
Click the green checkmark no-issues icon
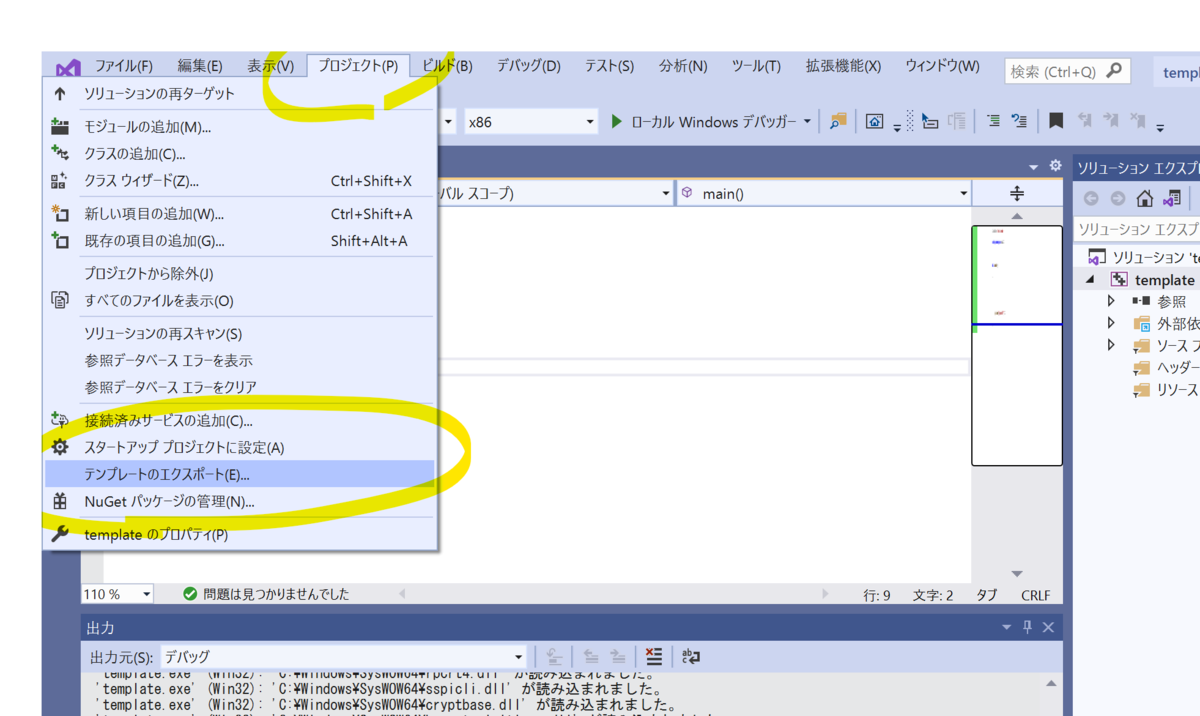pos(190,594)
